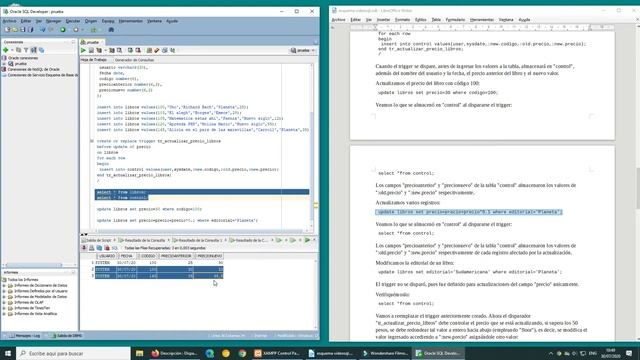Click the PRECIOANTERIOR column header
The width and height of the screenshot is (640, 360).
(176, 256)
